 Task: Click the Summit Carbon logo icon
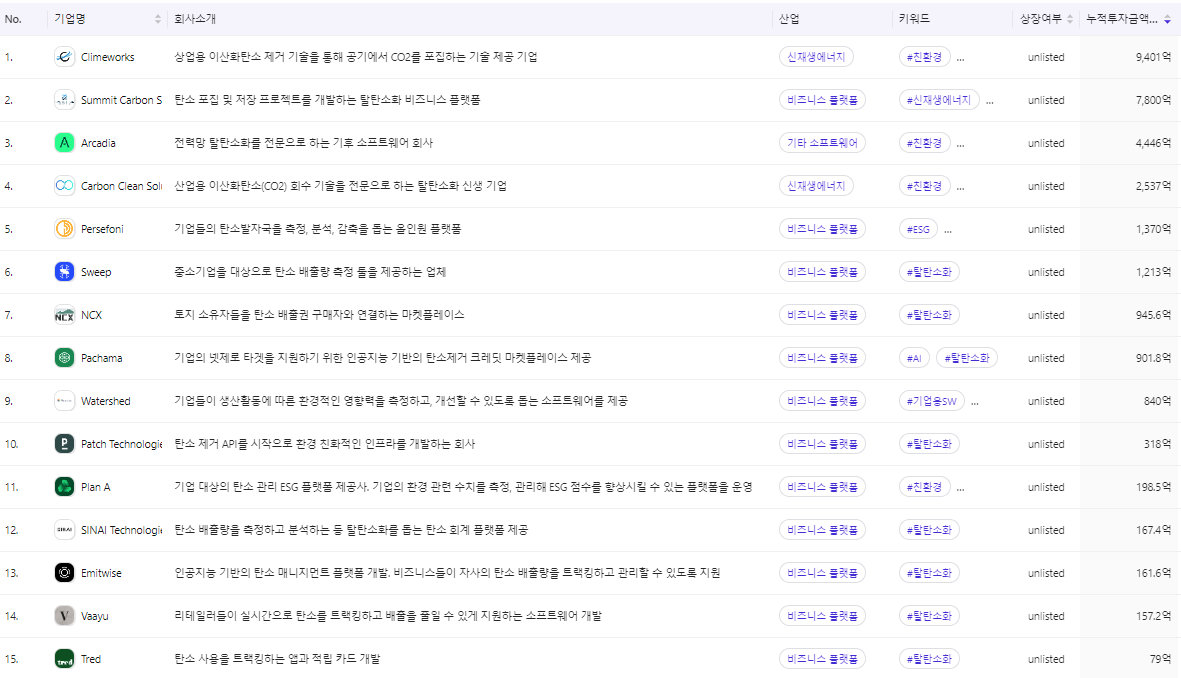65,99
